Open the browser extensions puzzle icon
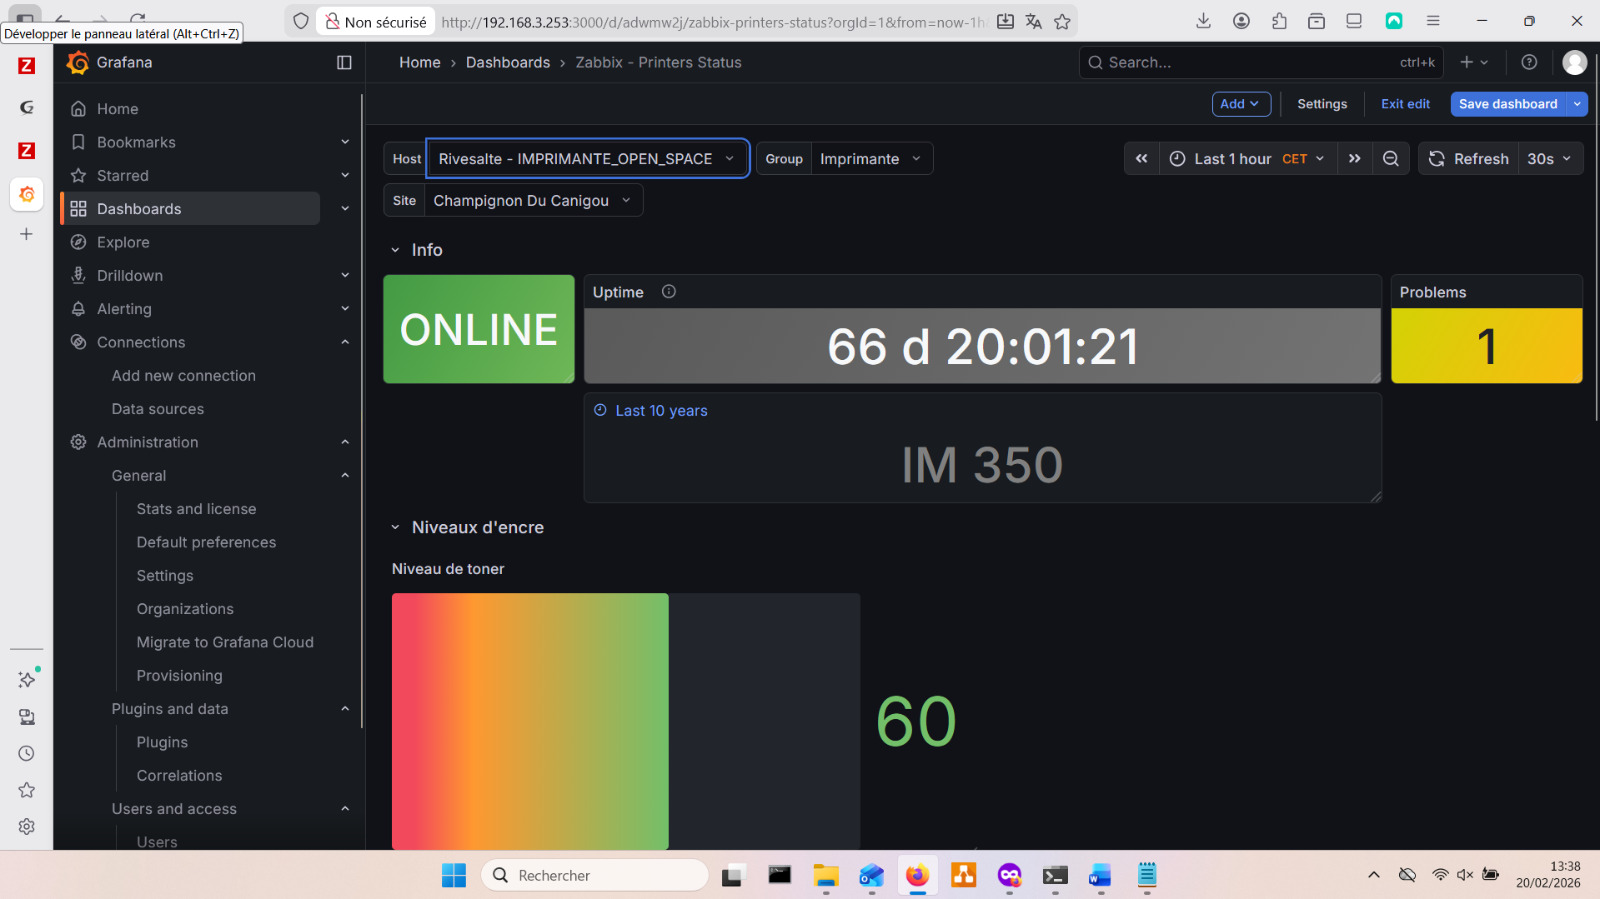Viewport: 1600px width, 899px height. point(1279,21)
